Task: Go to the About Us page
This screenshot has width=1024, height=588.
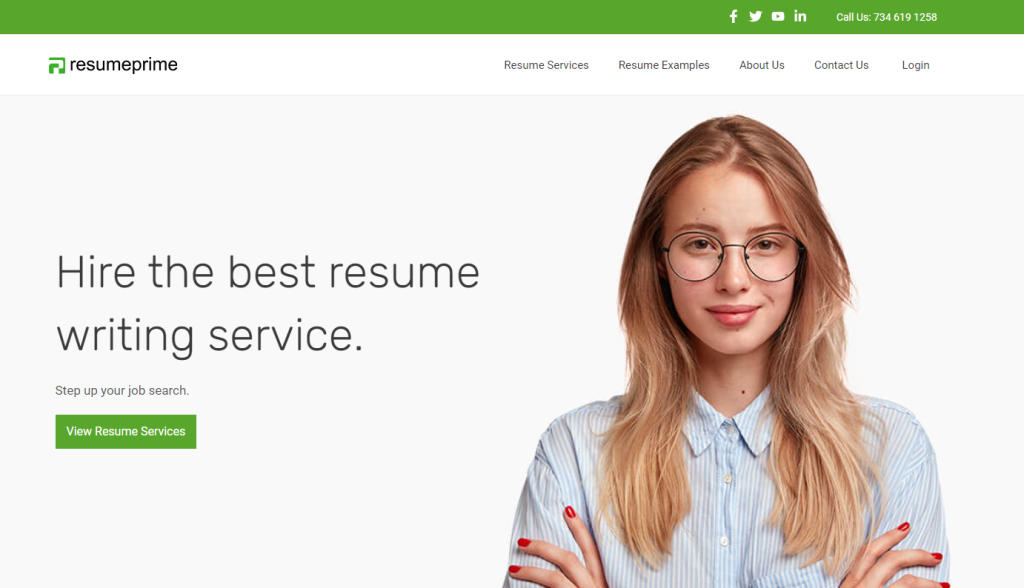Action: point(761,65)
